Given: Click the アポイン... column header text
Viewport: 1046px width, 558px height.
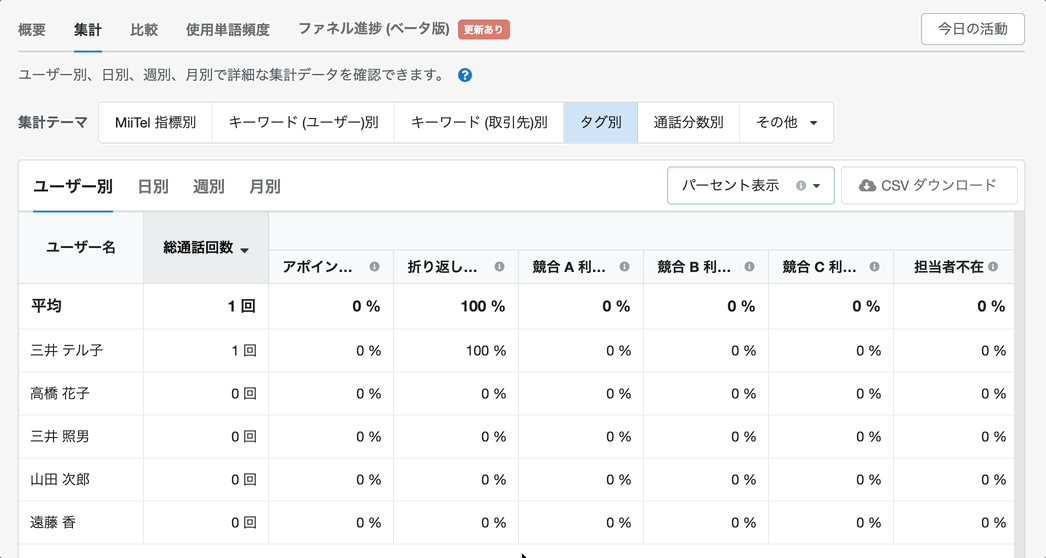Looking at the screenshot, I should point(317,267).
